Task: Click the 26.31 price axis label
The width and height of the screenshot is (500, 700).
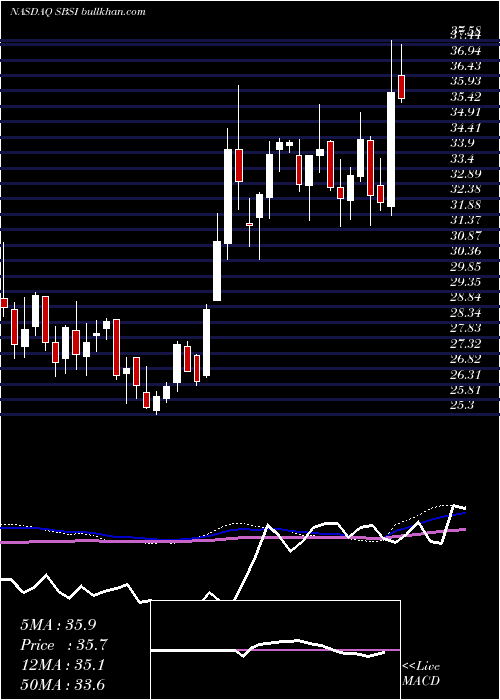Action: pos(465,374)
